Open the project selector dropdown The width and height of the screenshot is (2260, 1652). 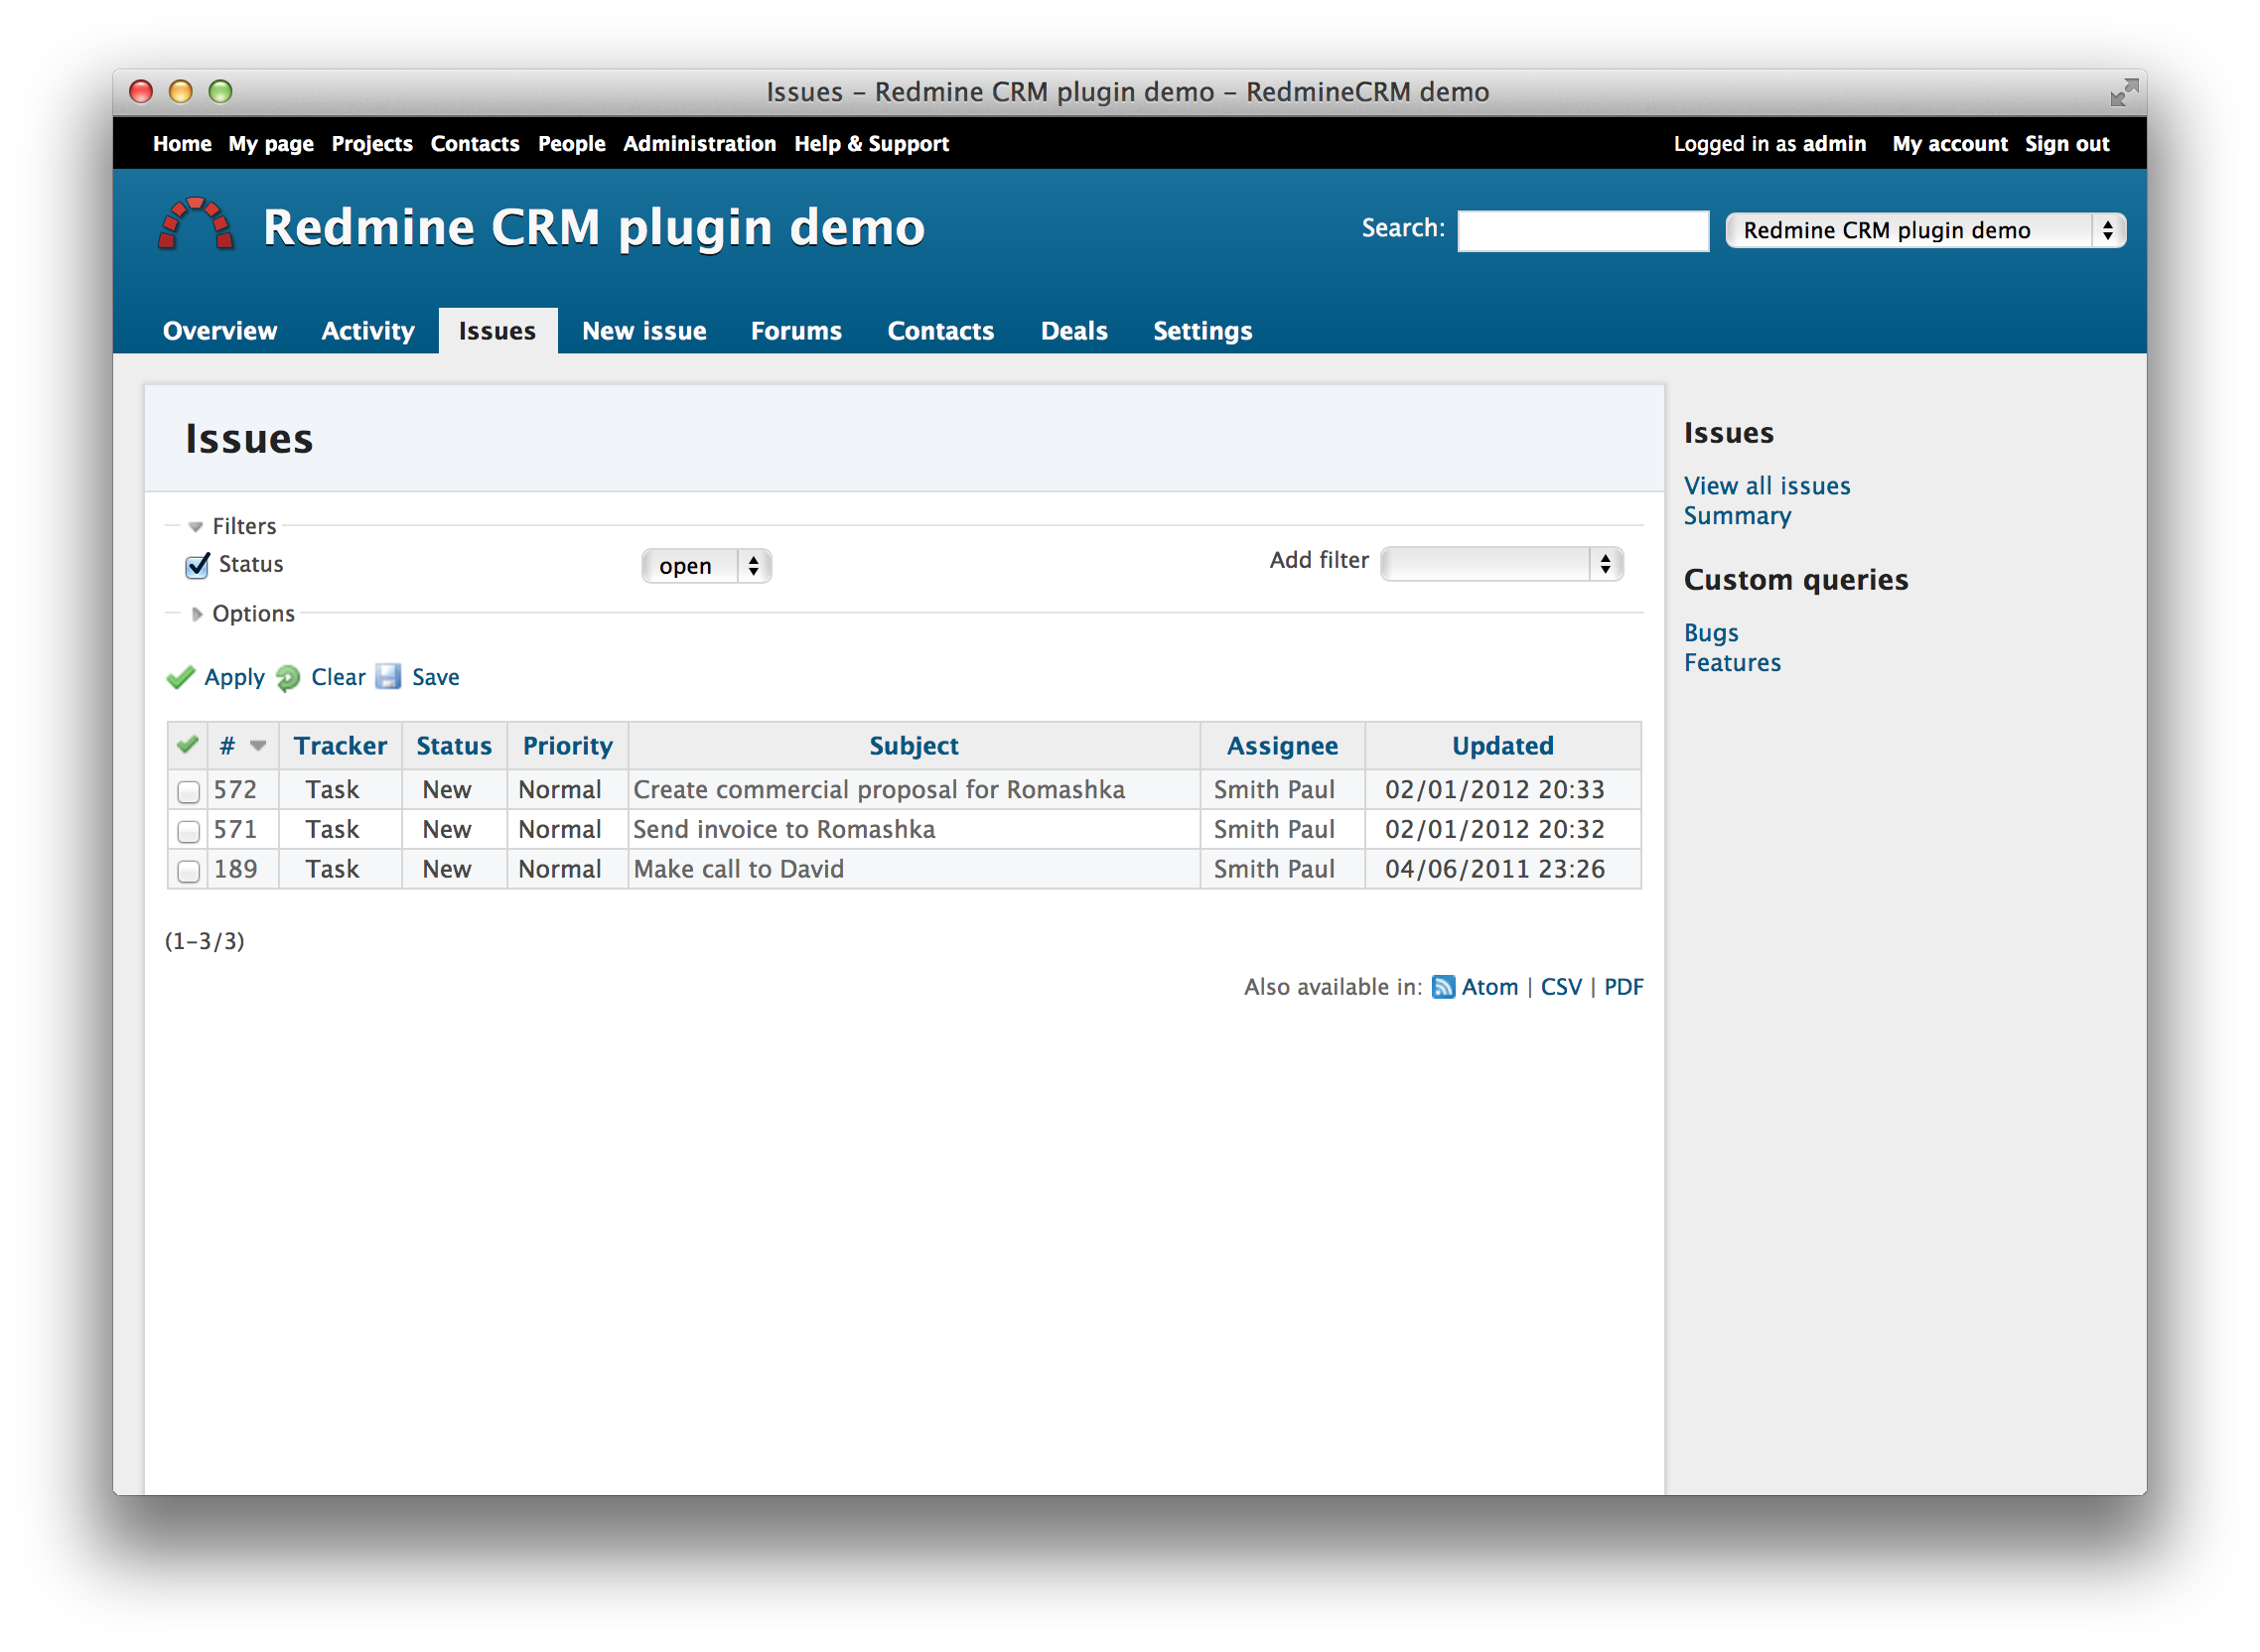1924,231
